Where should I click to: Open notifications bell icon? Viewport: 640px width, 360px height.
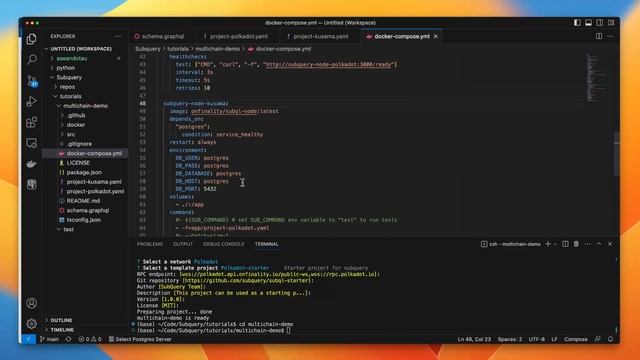tap(610, 339)
